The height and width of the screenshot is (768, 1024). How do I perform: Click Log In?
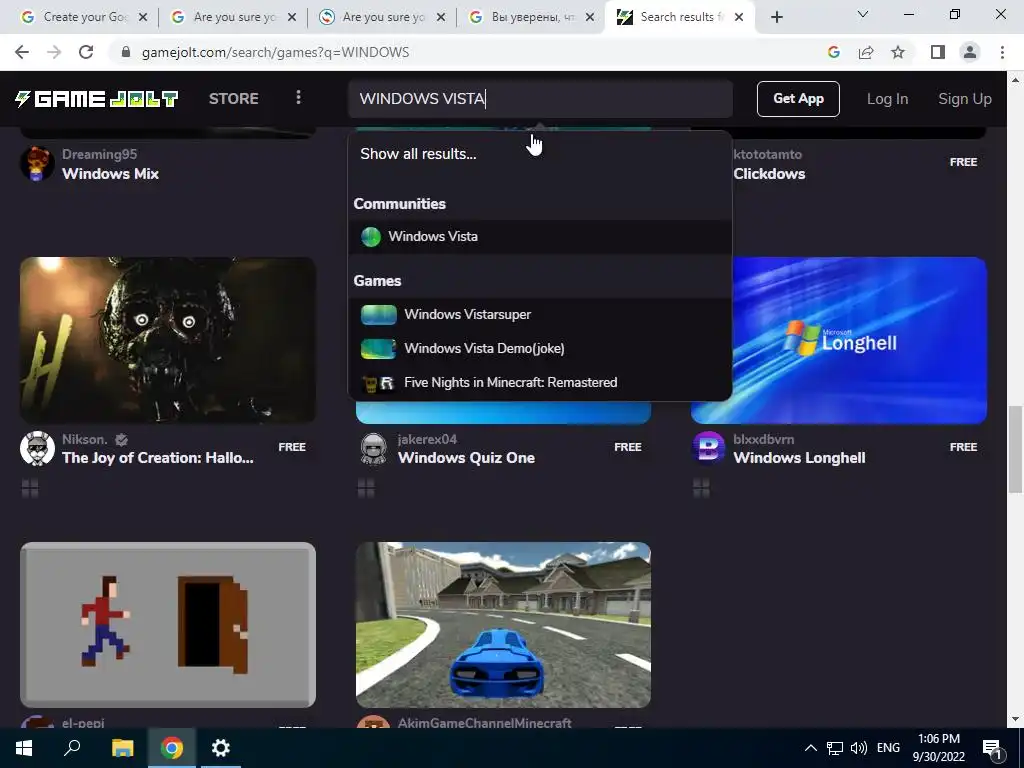coord(887,99)
